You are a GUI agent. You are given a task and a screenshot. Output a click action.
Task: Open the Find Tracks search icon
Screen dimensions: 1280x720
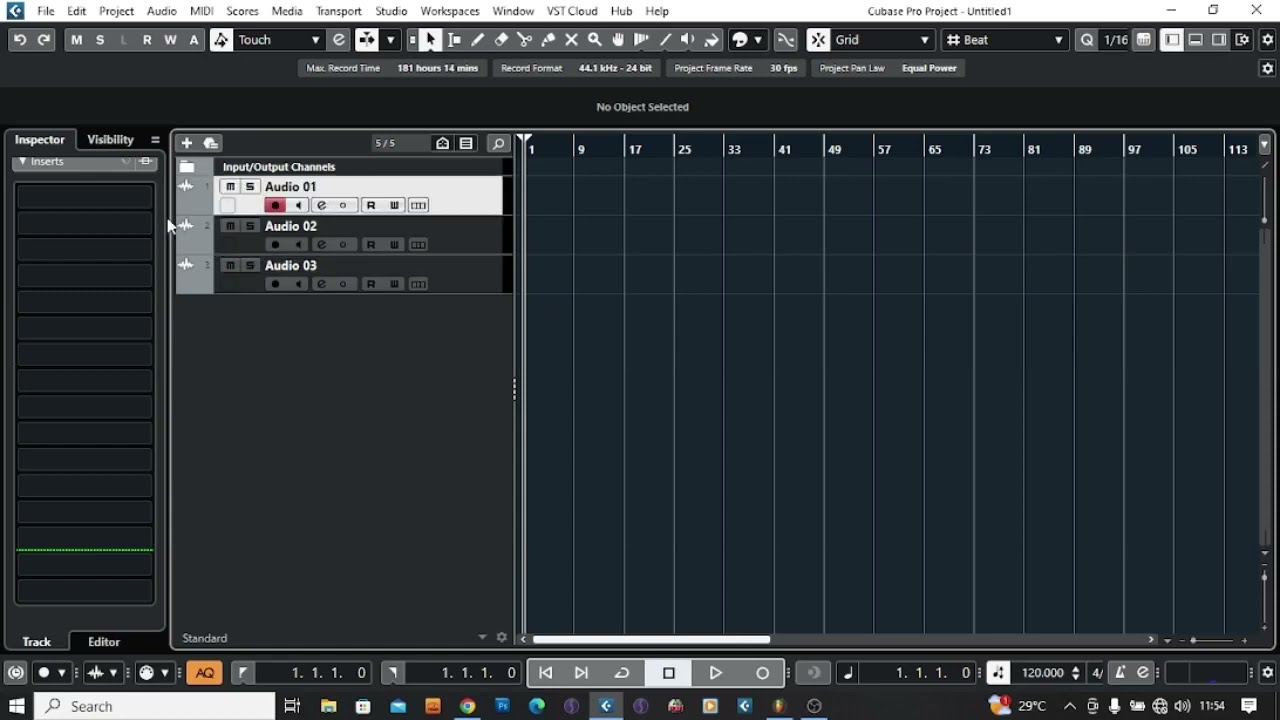click(x=498, y=143)
